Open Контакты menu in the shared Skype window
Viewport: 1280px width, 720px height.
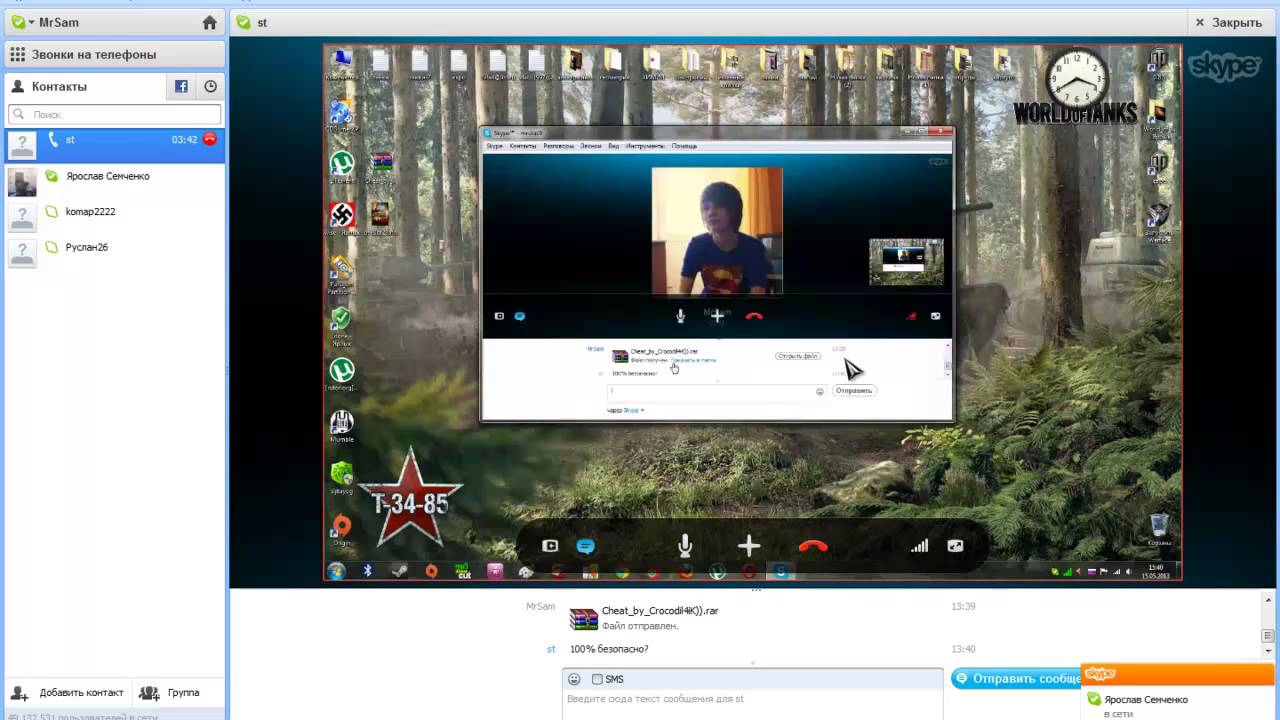522,146
